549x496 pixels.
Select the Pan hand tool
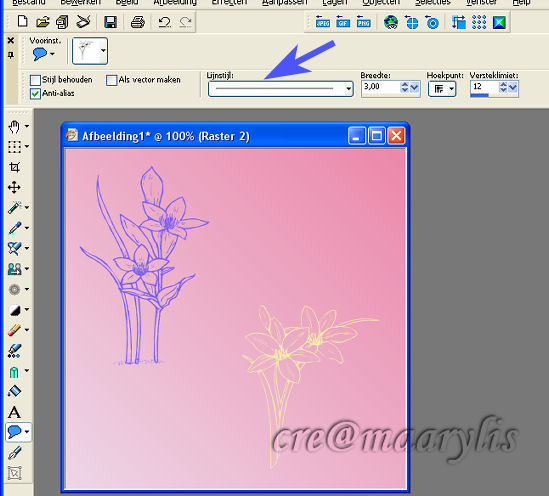(x=14, y=127)
